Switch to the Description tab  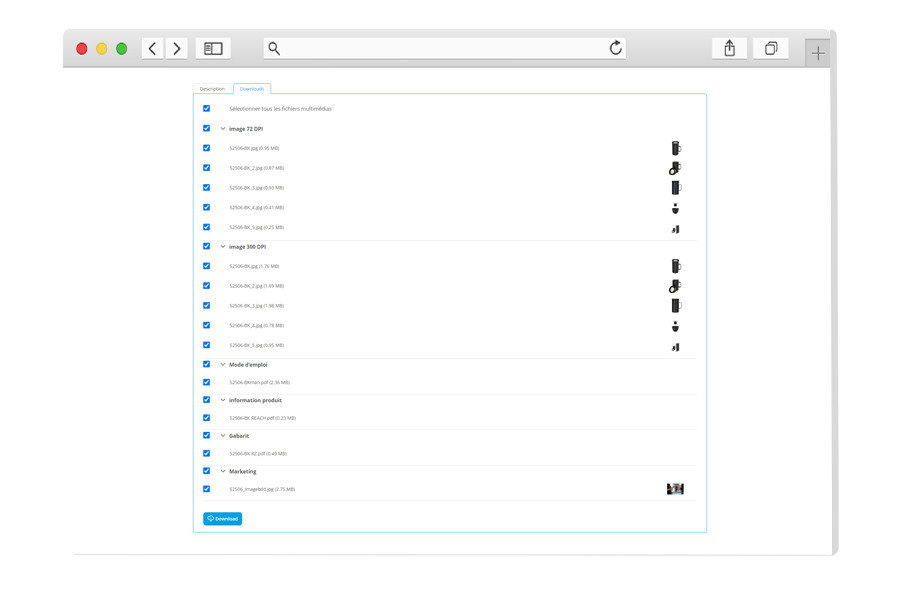pos(212,88)
